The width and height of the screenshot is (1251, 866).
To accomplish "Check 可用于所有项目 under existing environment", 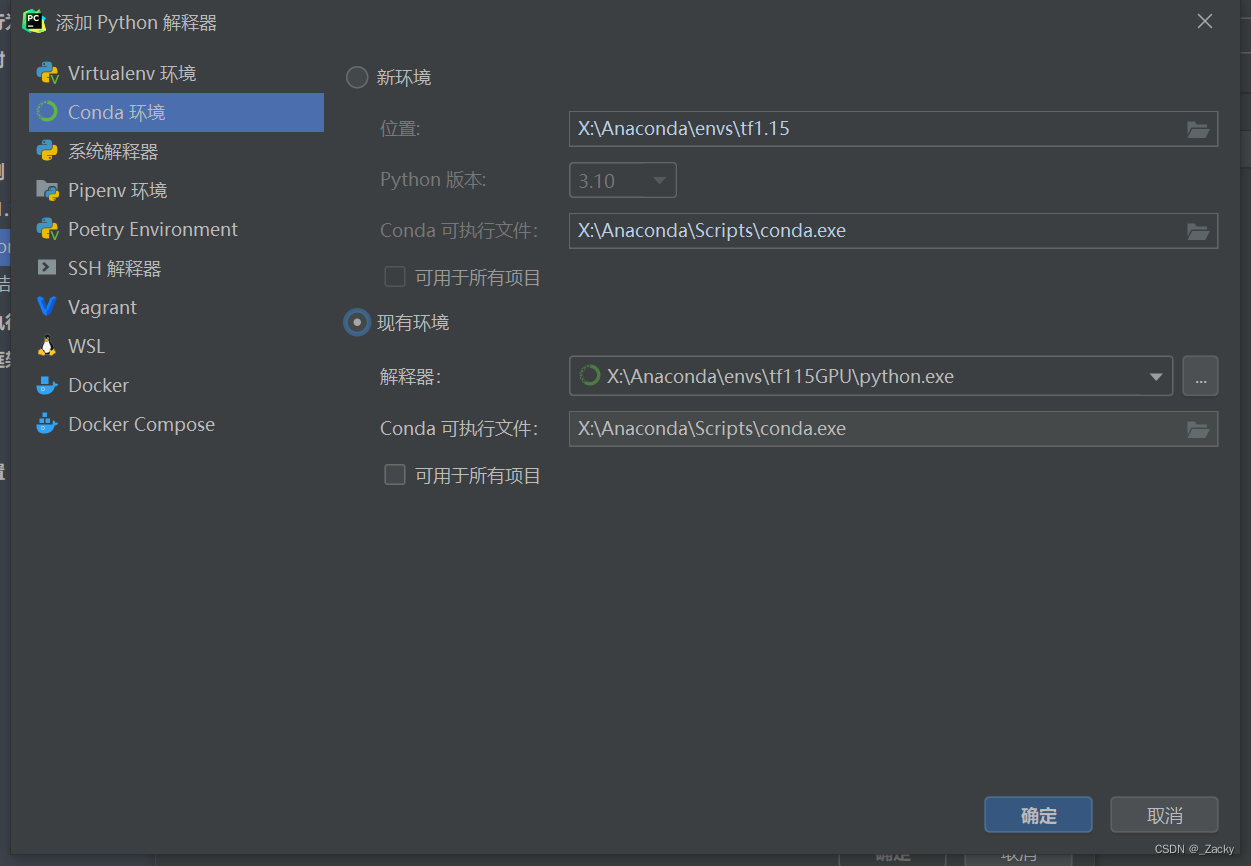I will [395, 475].
